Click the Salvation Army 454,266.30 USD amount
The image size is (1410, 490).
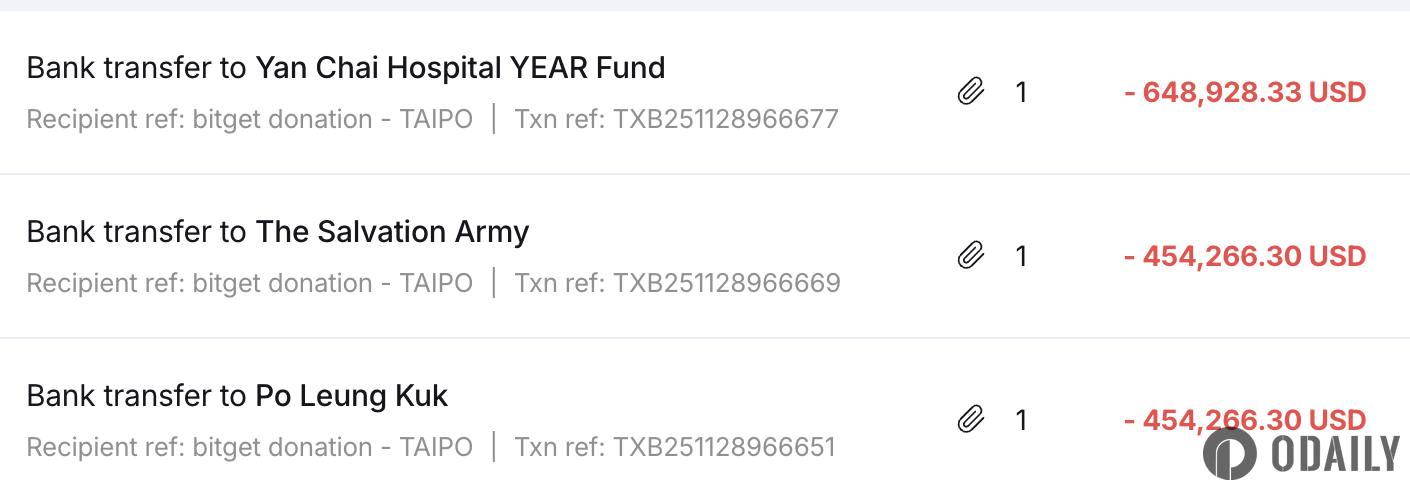point(1245,256)
